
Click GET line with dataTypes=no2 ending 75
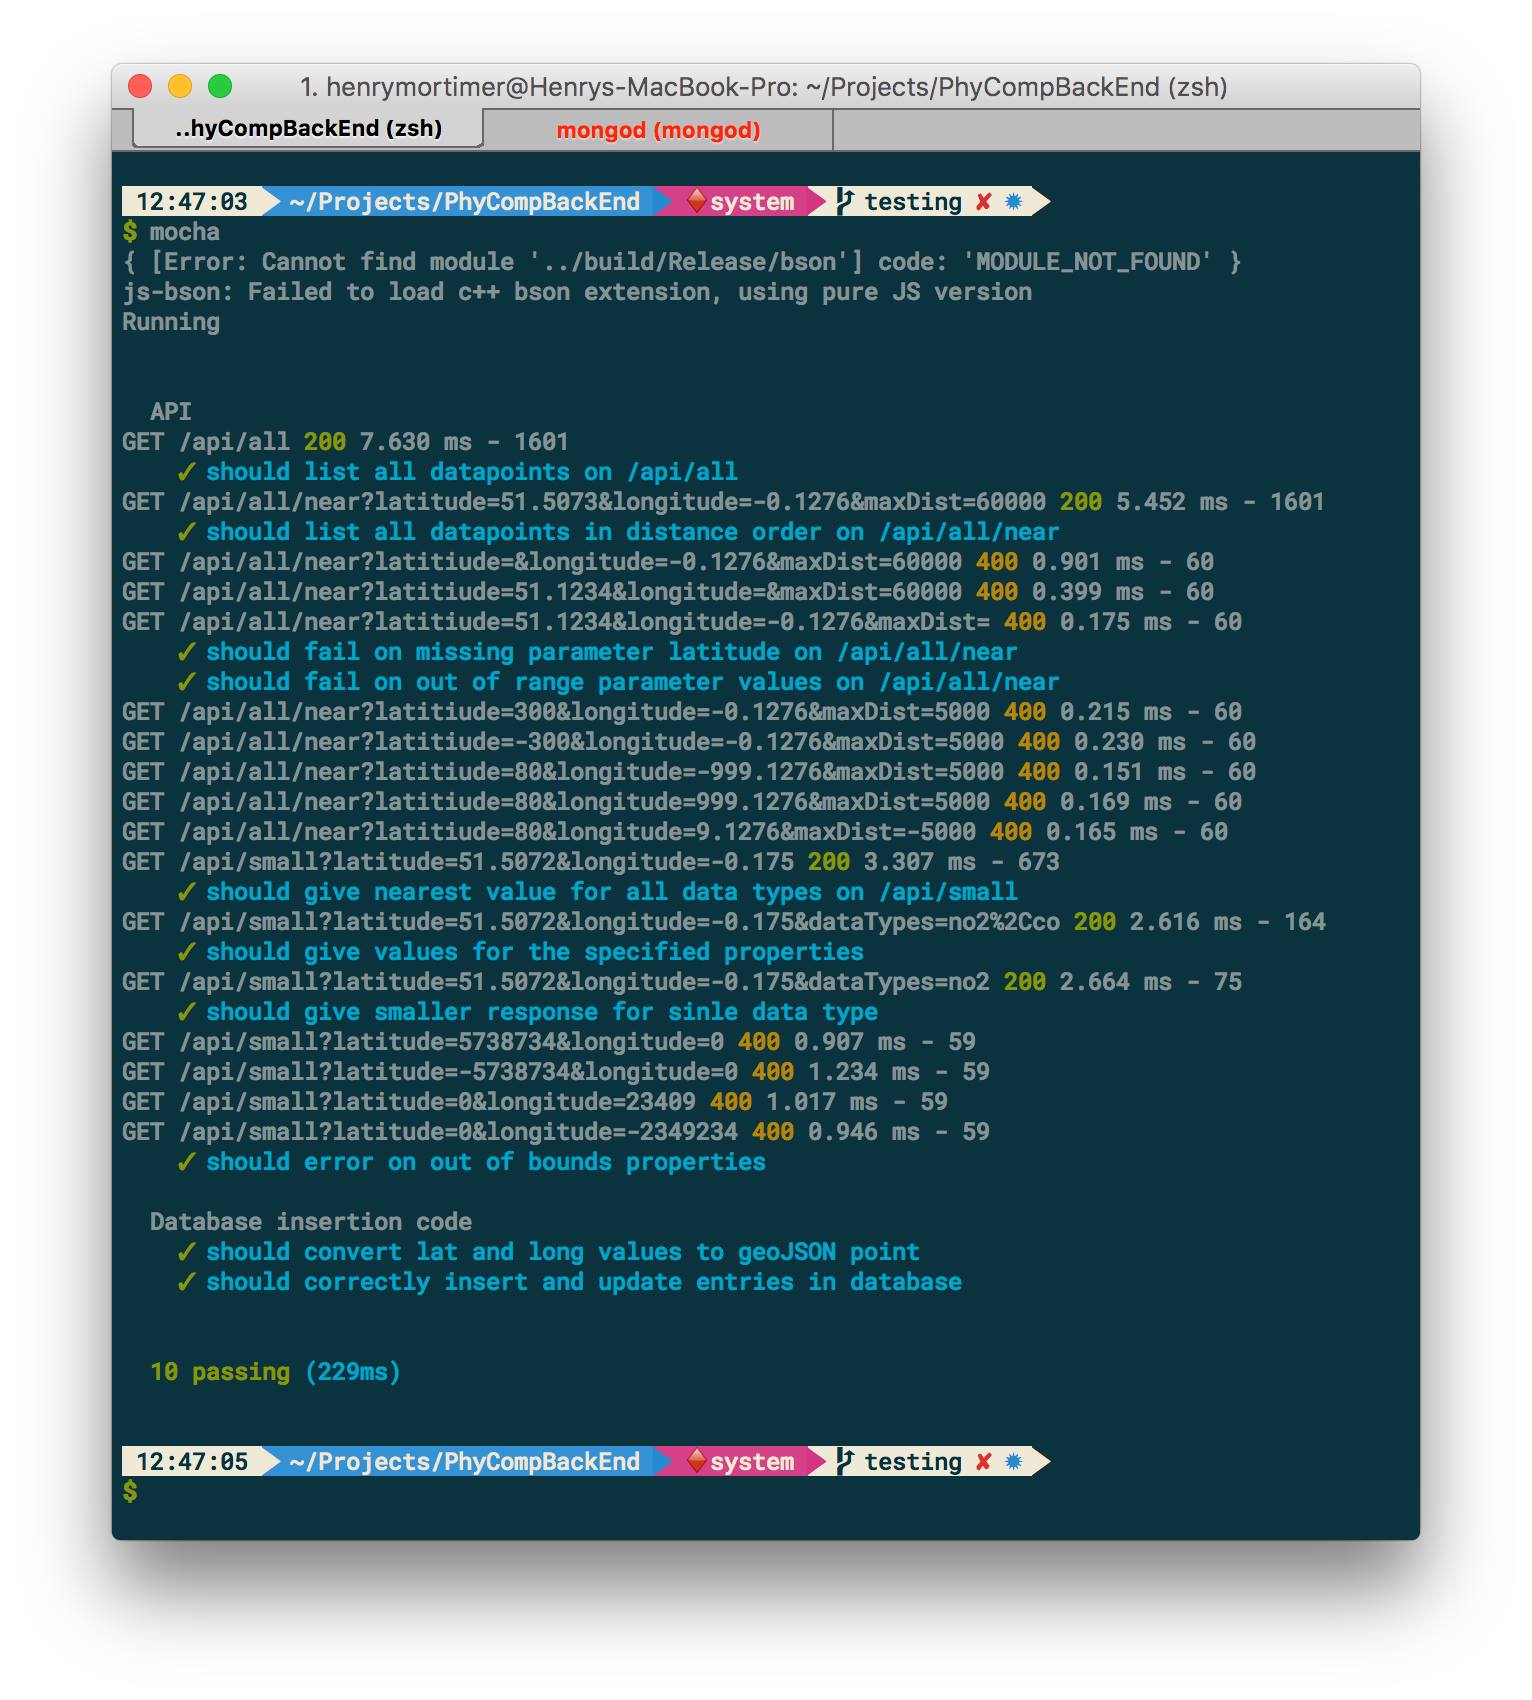(682, 982)
